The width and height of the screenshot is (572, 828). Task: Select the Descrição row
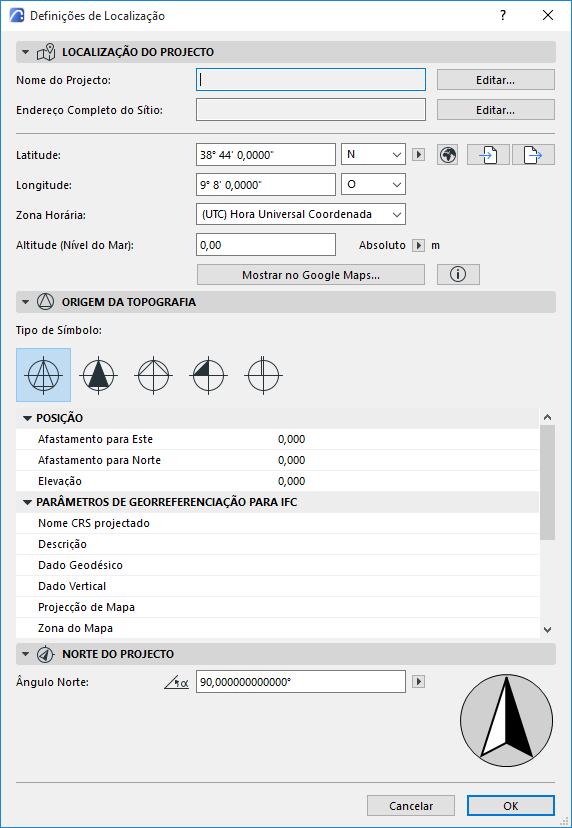pyautogui.click(x=277, y=544)
